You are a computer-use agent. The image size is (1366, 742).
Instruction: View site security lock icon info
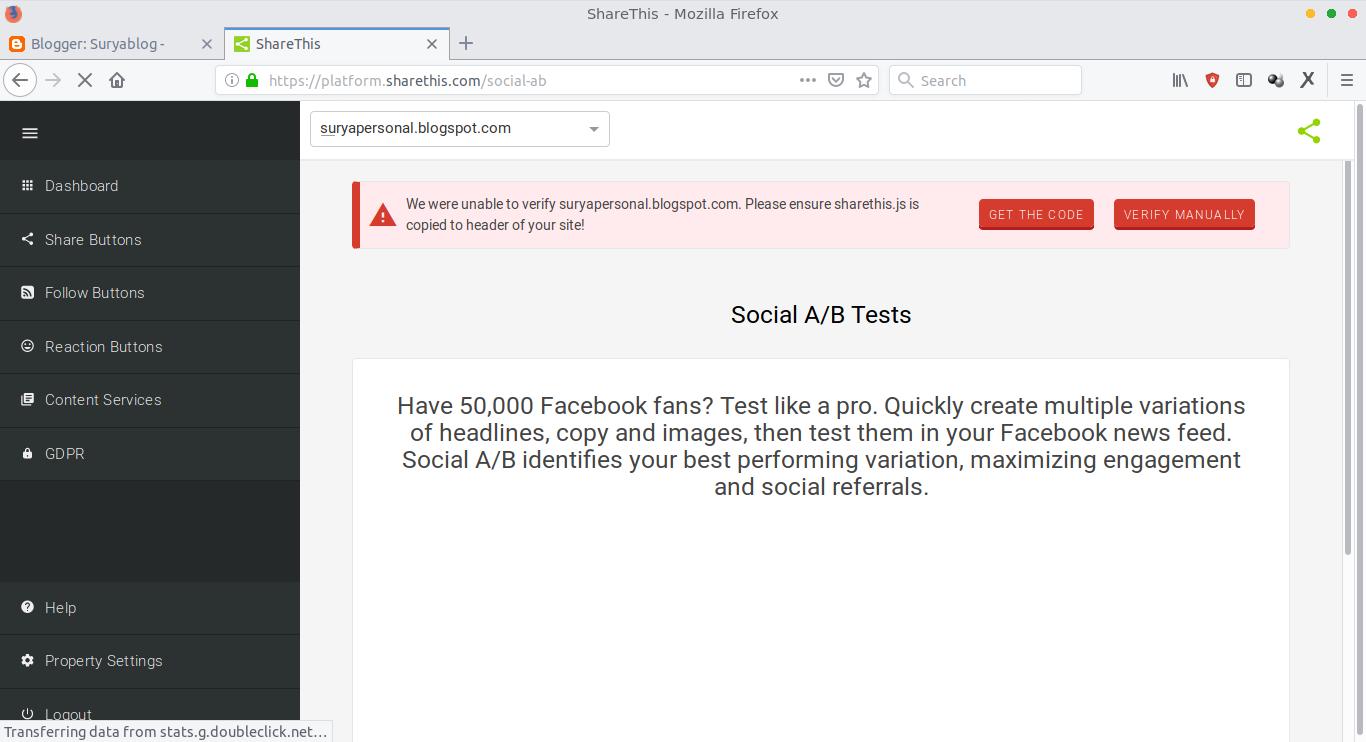[252, 80]
